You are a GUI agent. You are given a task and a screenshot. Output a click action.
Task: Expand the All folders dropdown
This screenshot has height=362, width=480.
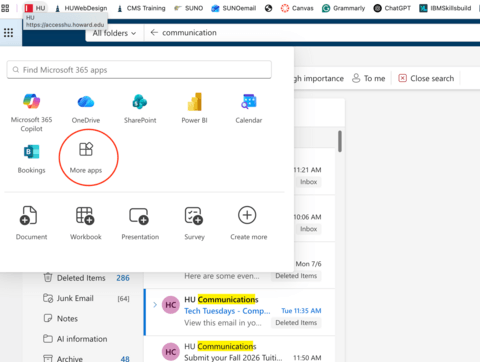tap(114, 33)
